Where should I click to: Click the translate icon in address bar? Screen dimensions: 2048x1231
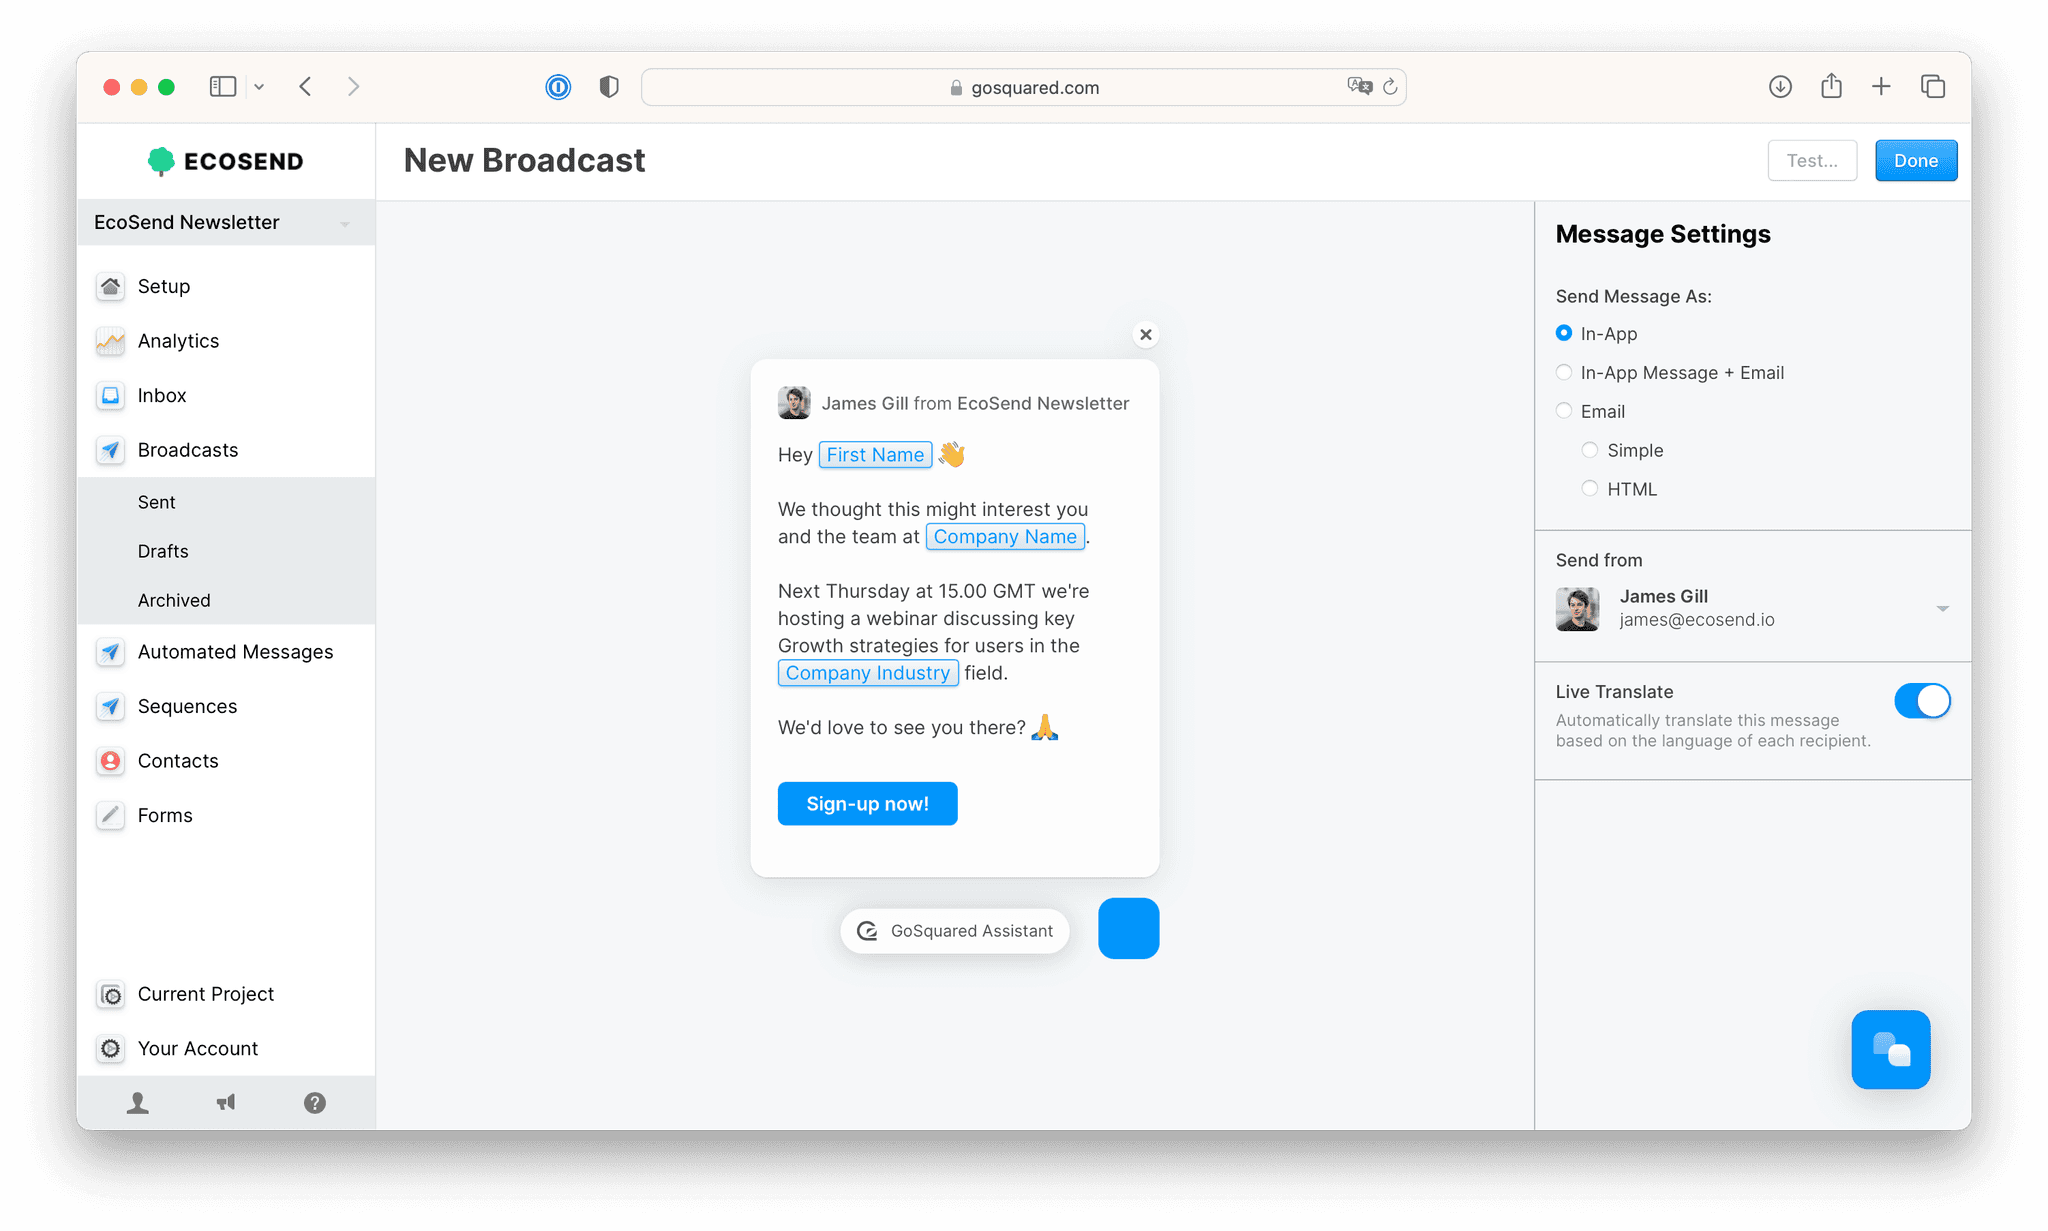pos(1359,86)
